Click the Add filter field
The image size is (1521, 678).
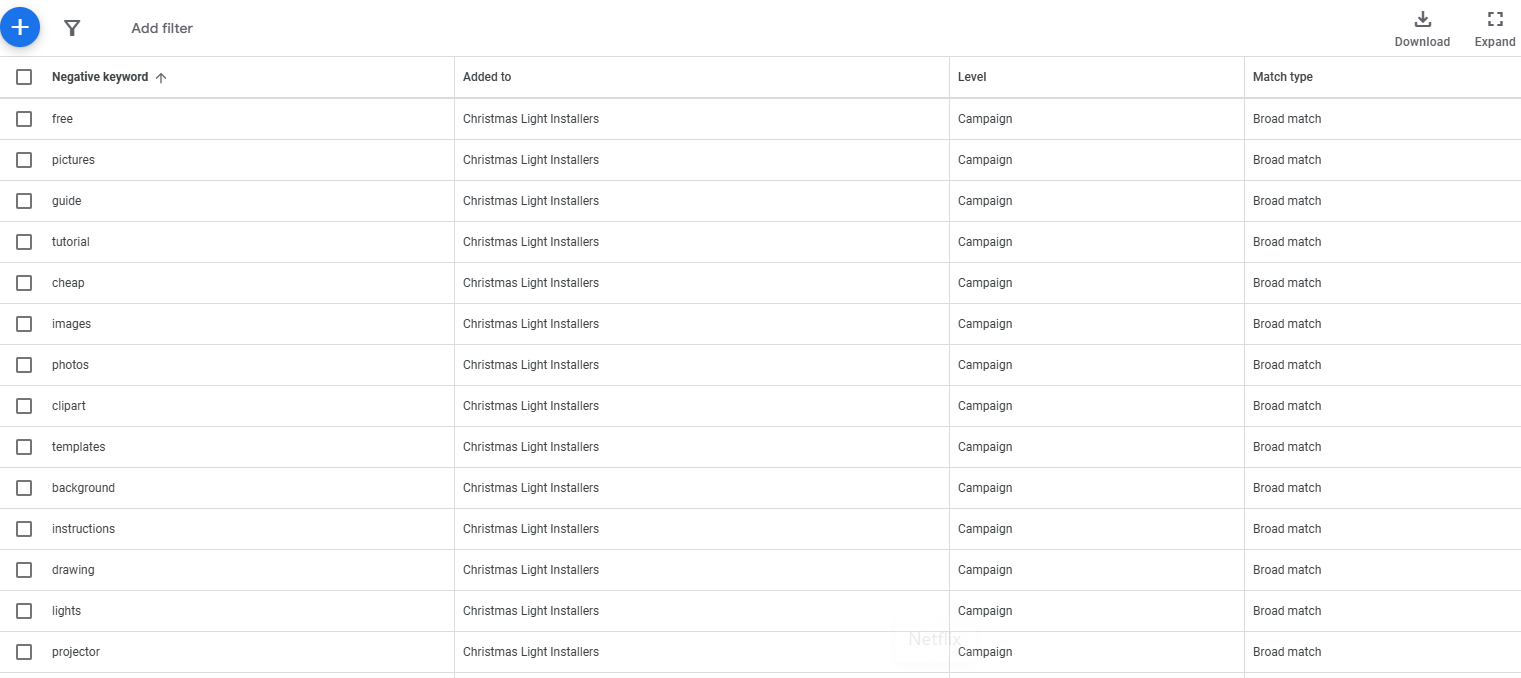(162, 28)
